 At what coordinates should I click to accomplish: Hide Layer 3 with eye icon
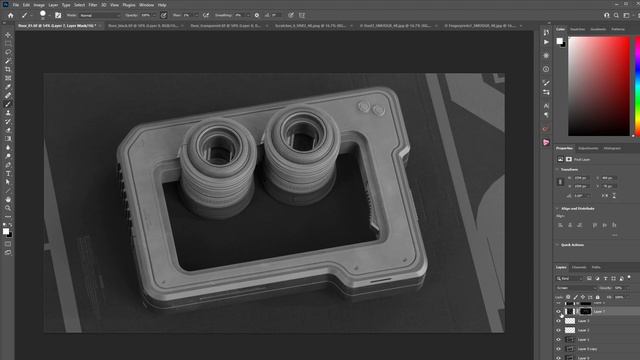tap(558, 321)
